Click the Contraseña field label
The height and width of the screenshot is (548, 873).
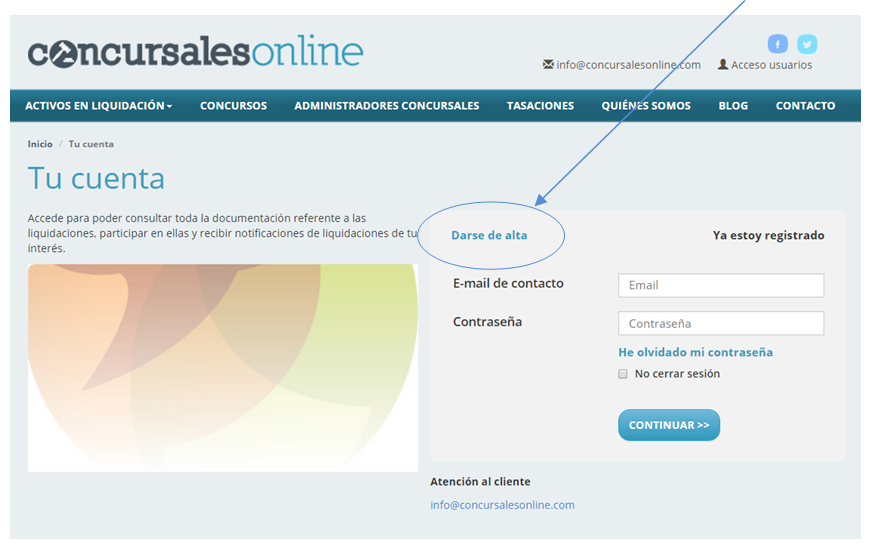coord(487,321)
